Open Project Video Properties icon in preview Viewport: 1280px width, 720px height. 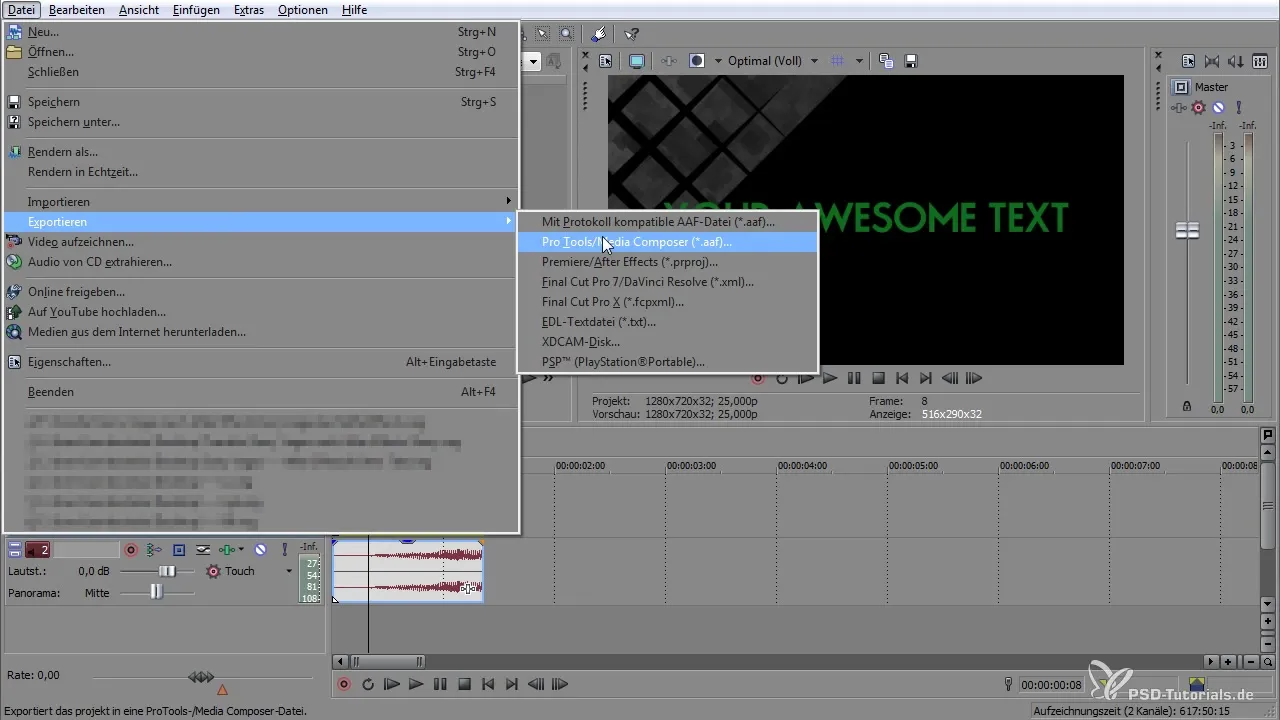pos(606,61)
